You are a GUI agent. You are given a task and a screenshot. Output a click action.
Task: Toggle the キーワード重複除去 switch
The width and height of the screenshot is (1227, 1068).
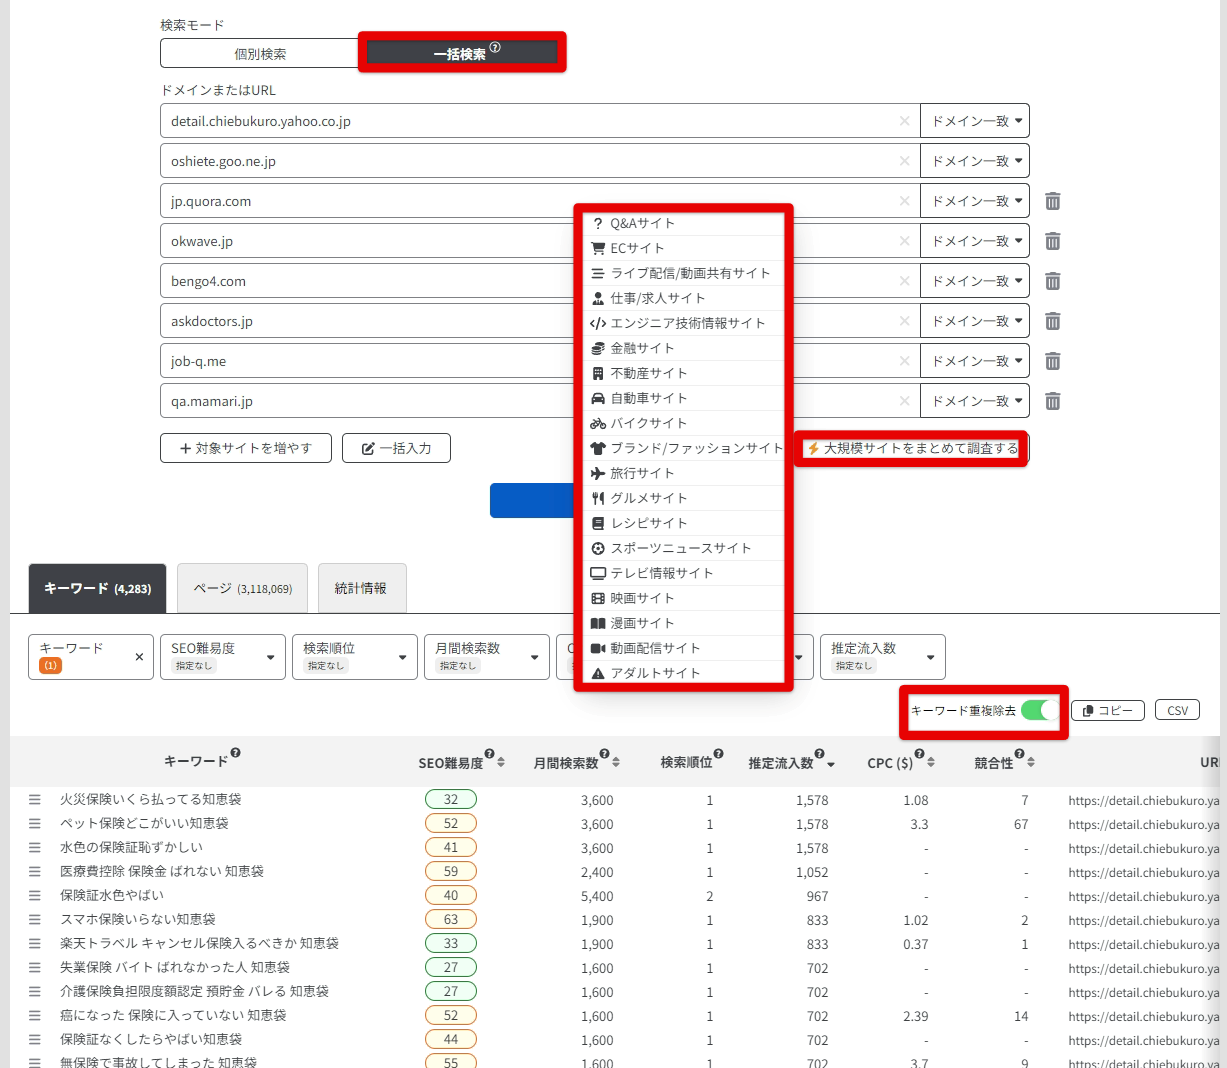click(x=1039, y=710)
